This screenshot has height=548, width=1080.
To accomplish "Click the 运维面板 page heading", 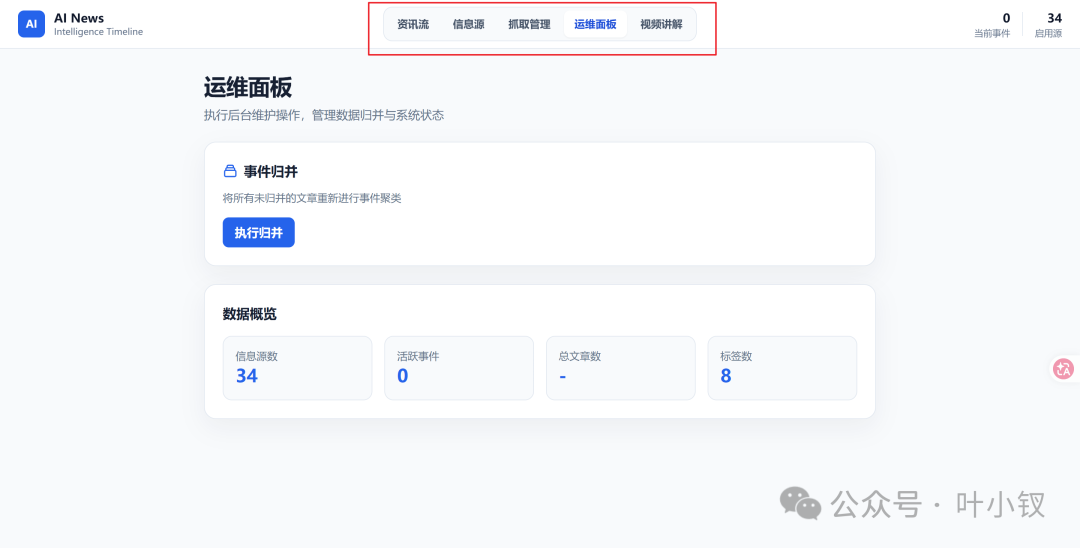I will [x=248, y=88].
